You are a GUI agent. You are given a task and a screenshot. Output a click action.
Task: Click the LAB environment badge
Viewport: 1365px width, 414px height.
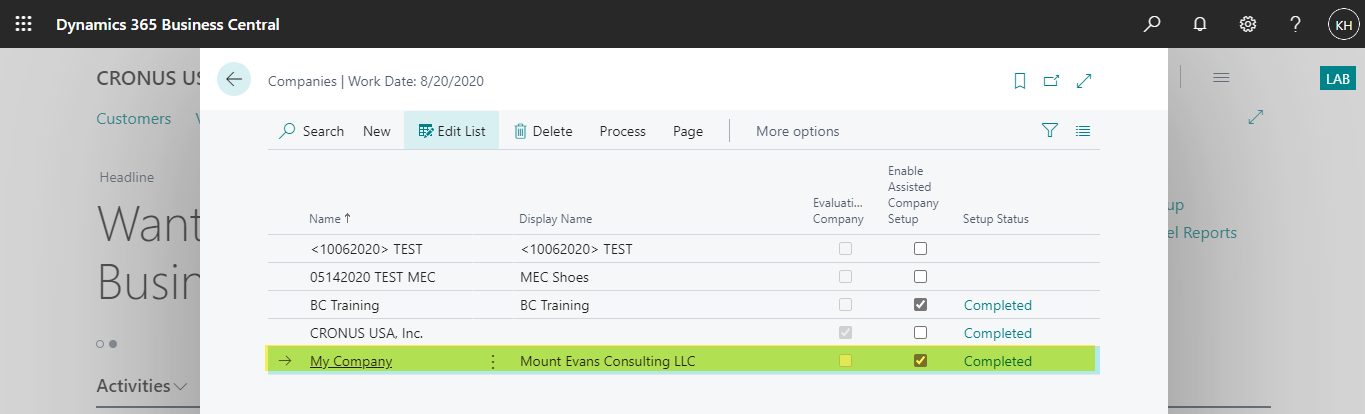(x=1338, y=78)
